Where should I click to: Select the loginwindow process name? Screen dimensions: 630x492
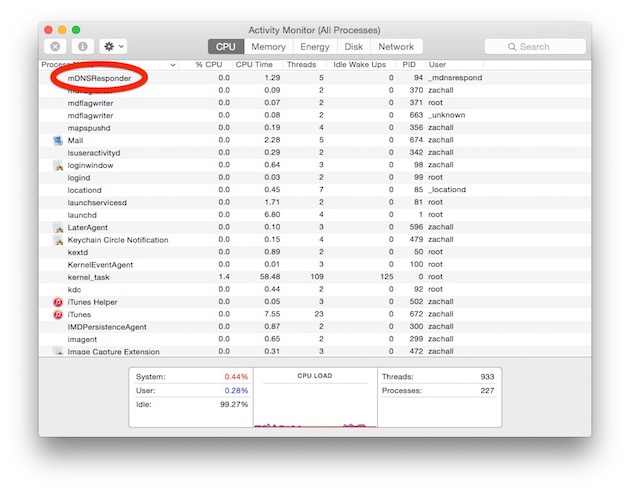(90, 165)
